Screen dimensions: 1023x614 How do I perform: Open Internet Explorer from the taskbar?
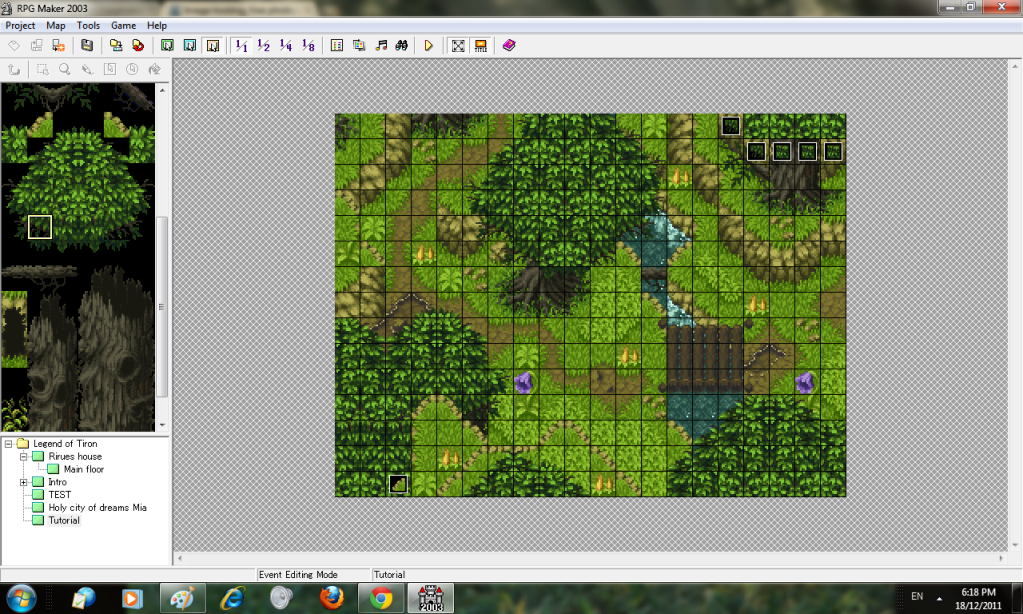[x=232, y=598]
